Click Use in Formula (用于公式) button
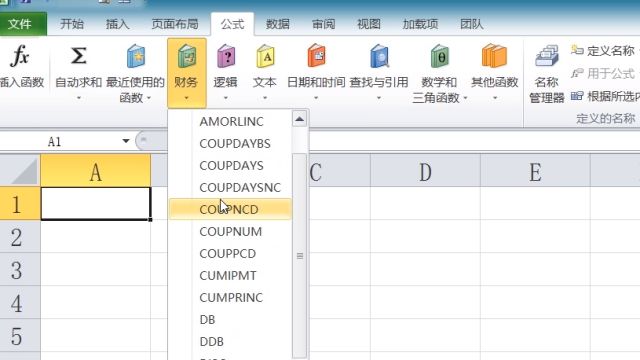Screen dimensions: 640x360 click(603, 73)
